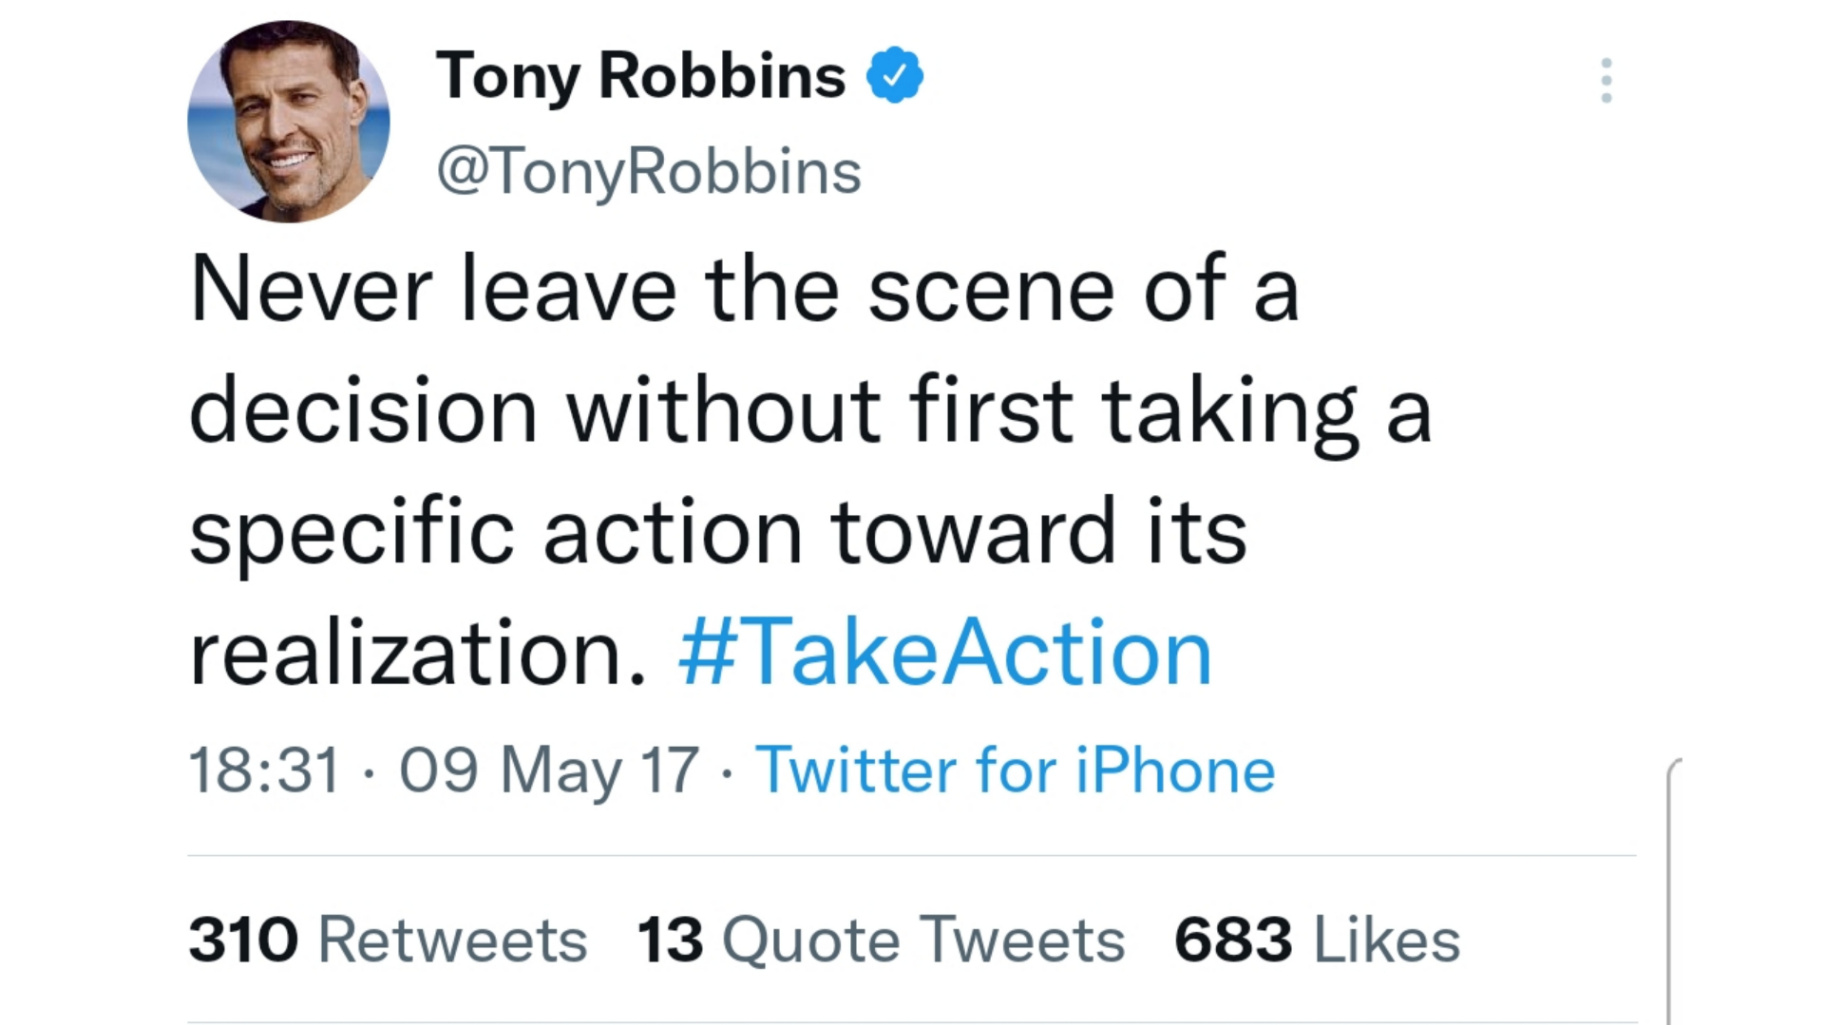Click the like count number 683
The height and width of the screenshot is (1025, 1824).
(x=1233, y=940)
